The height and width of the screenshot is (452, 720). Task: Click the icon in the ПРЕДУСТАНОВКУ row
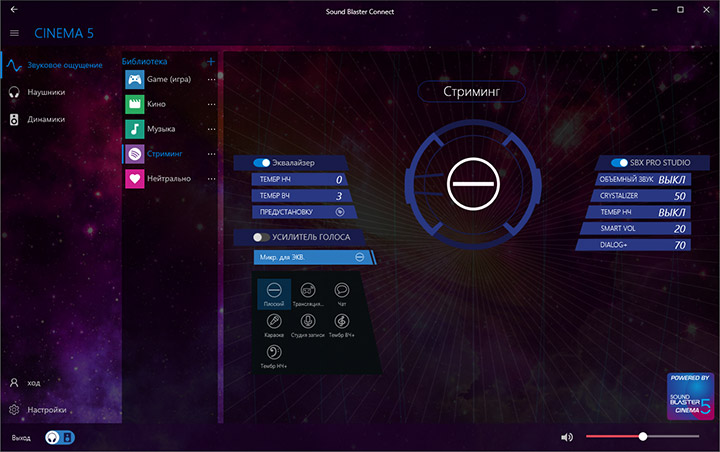tap(340, 212)
